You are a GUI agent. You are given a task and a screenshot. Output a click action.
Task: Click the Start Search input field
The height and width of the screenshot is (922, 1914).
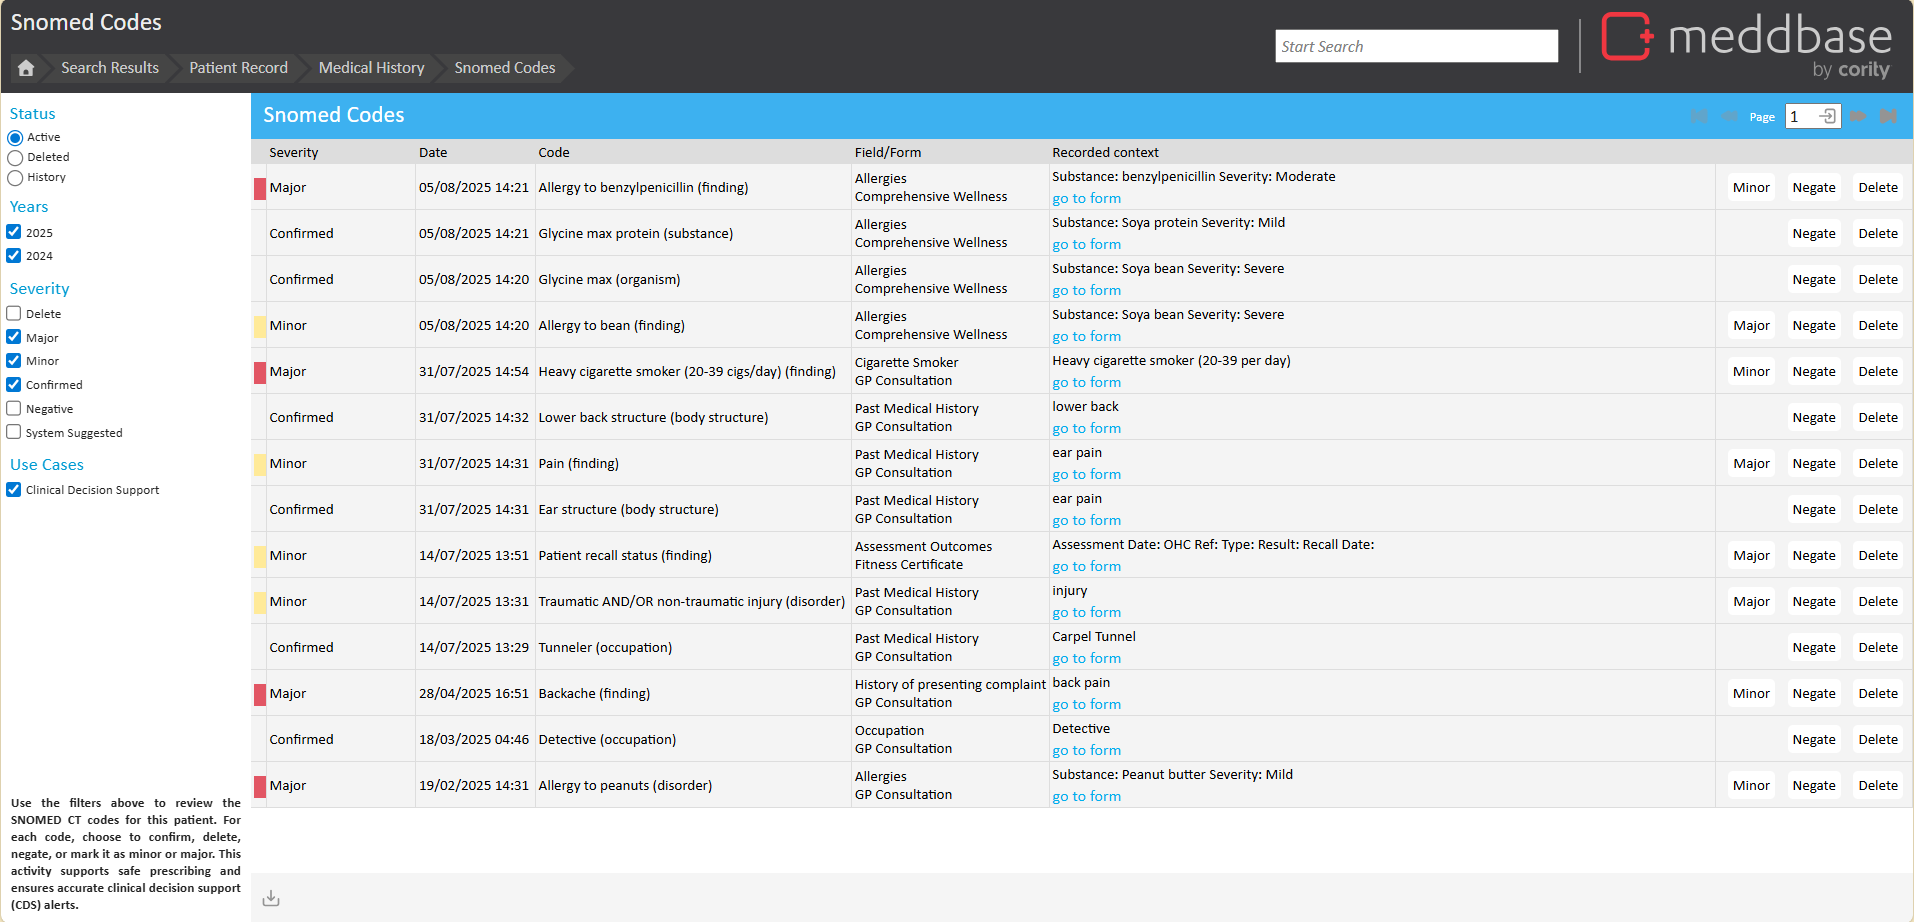1416,46
